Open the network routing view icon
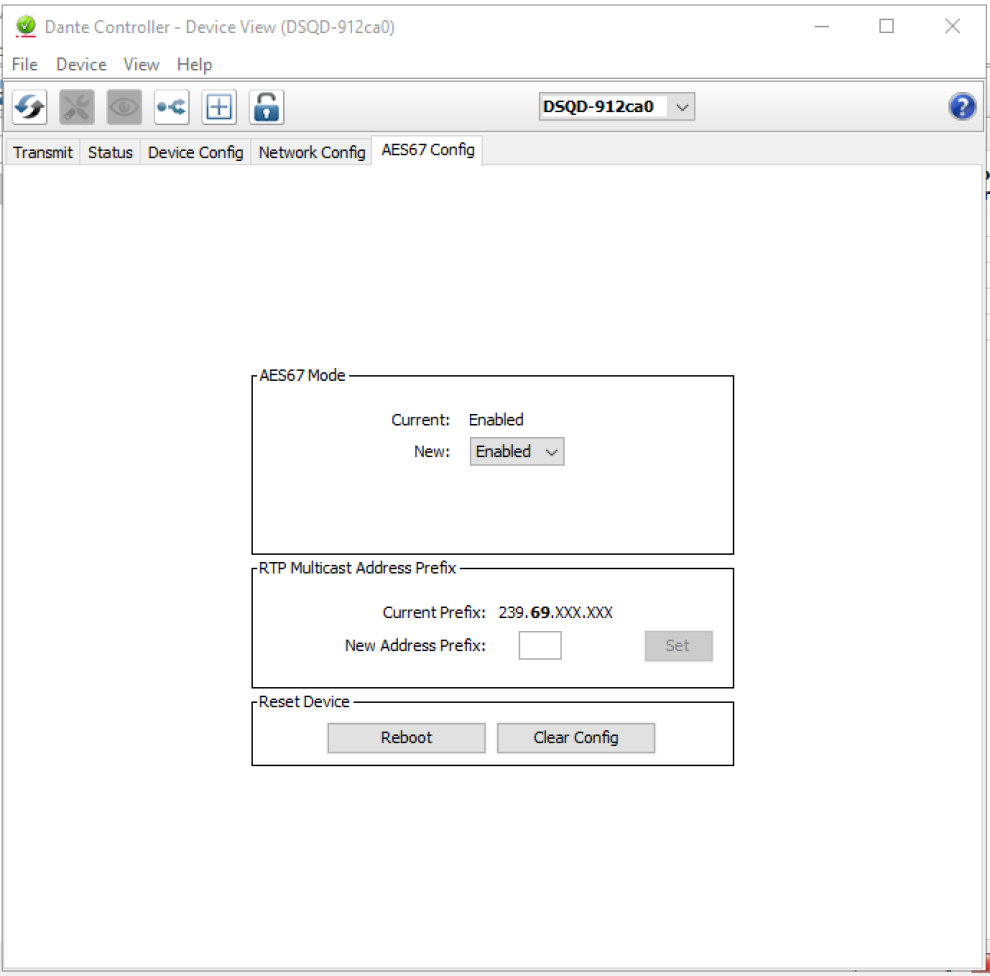990x976 pixels. click(171, 107)
